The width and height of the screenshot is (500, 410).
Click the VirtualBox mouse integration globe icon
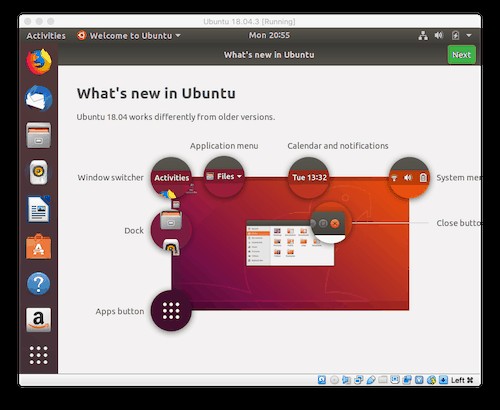pyautogui.click(x=431, y=380)
